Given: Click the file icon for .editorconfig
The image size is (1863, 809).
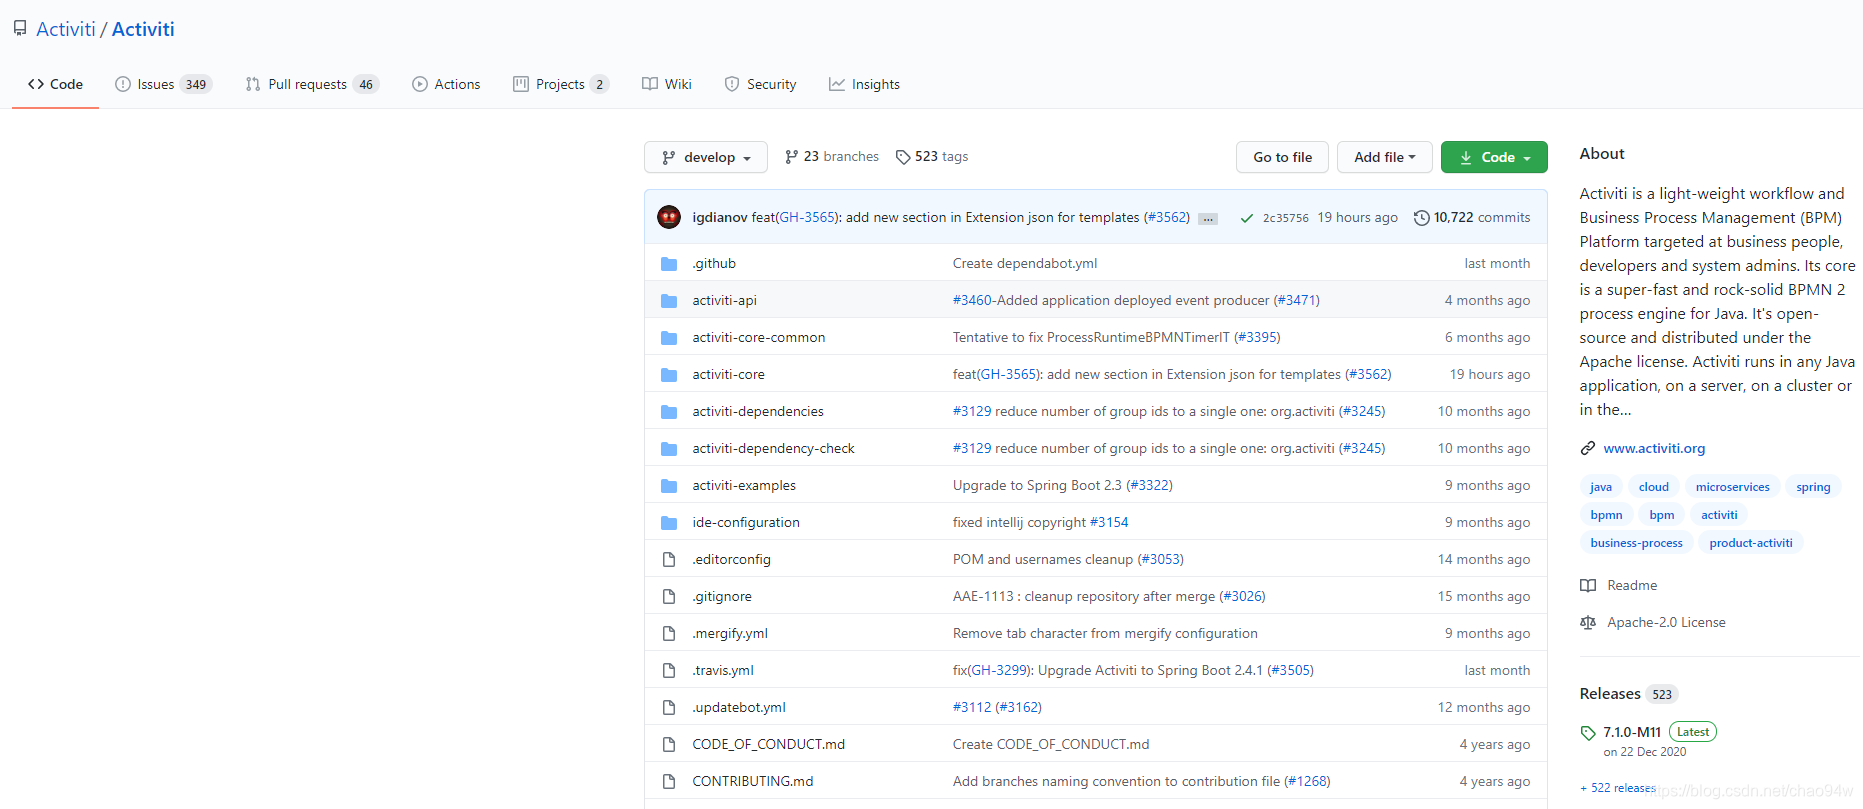Looking at the screenshot, I should pyautogui.click(x=669, y=560).
